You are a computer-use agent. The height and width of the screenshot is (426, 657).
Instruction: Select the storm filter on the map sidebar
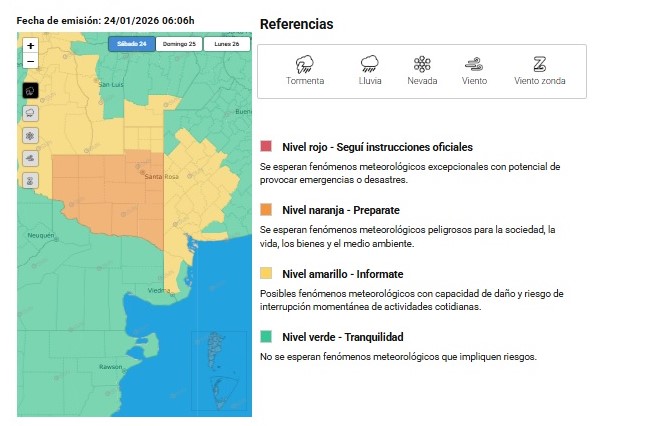(x=30, y=91)
